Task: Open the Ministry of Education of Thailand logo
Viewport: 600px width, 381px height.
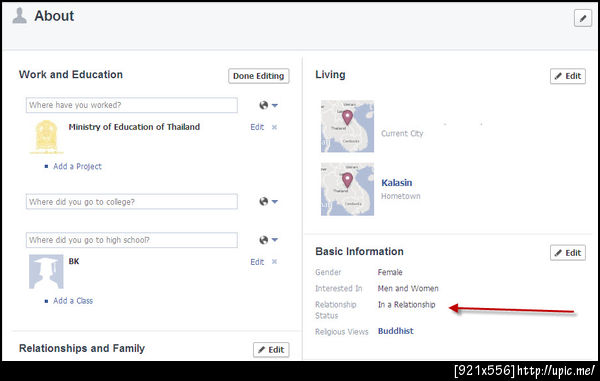Action: [46, 137]
